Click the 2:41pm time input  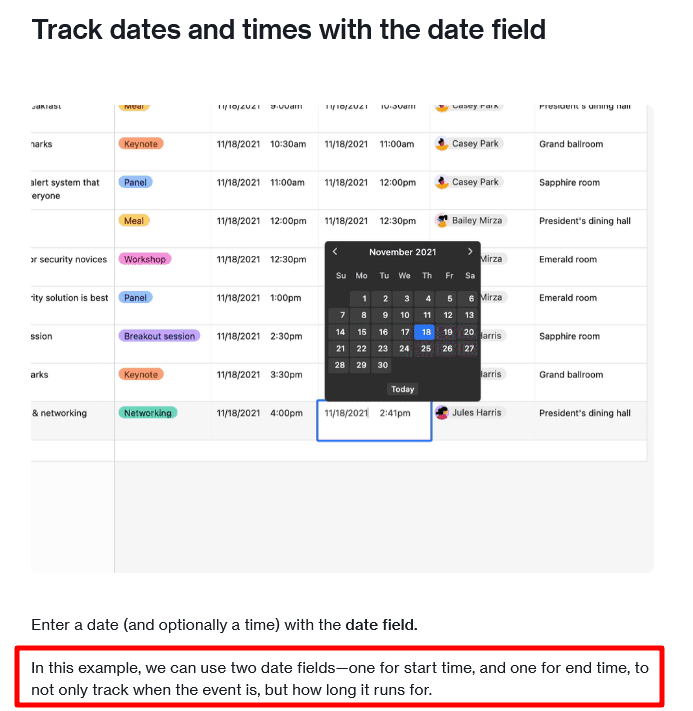coord(395,413)
